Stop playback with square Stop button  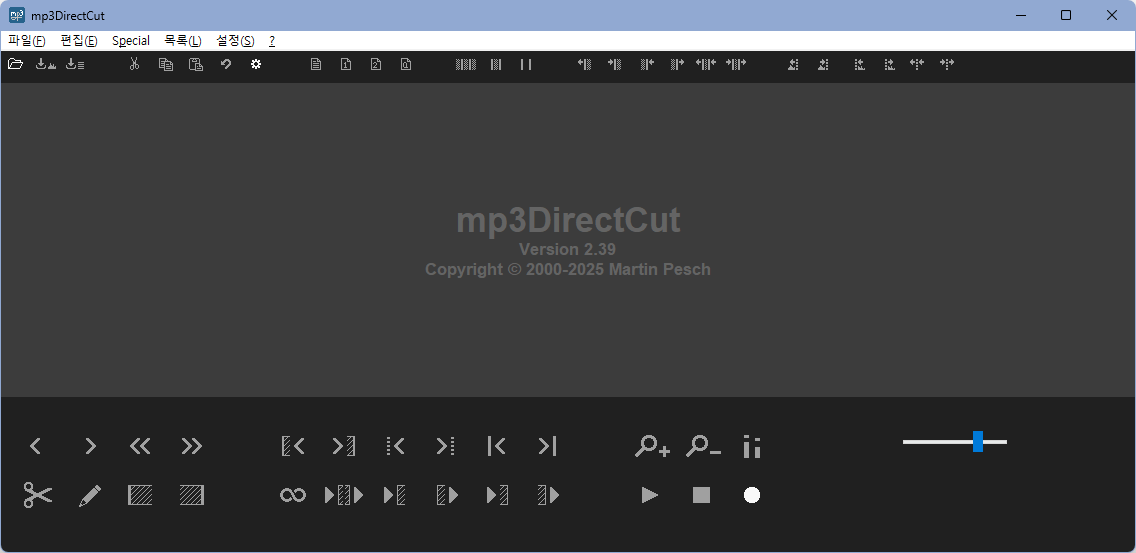coord(701,495)
